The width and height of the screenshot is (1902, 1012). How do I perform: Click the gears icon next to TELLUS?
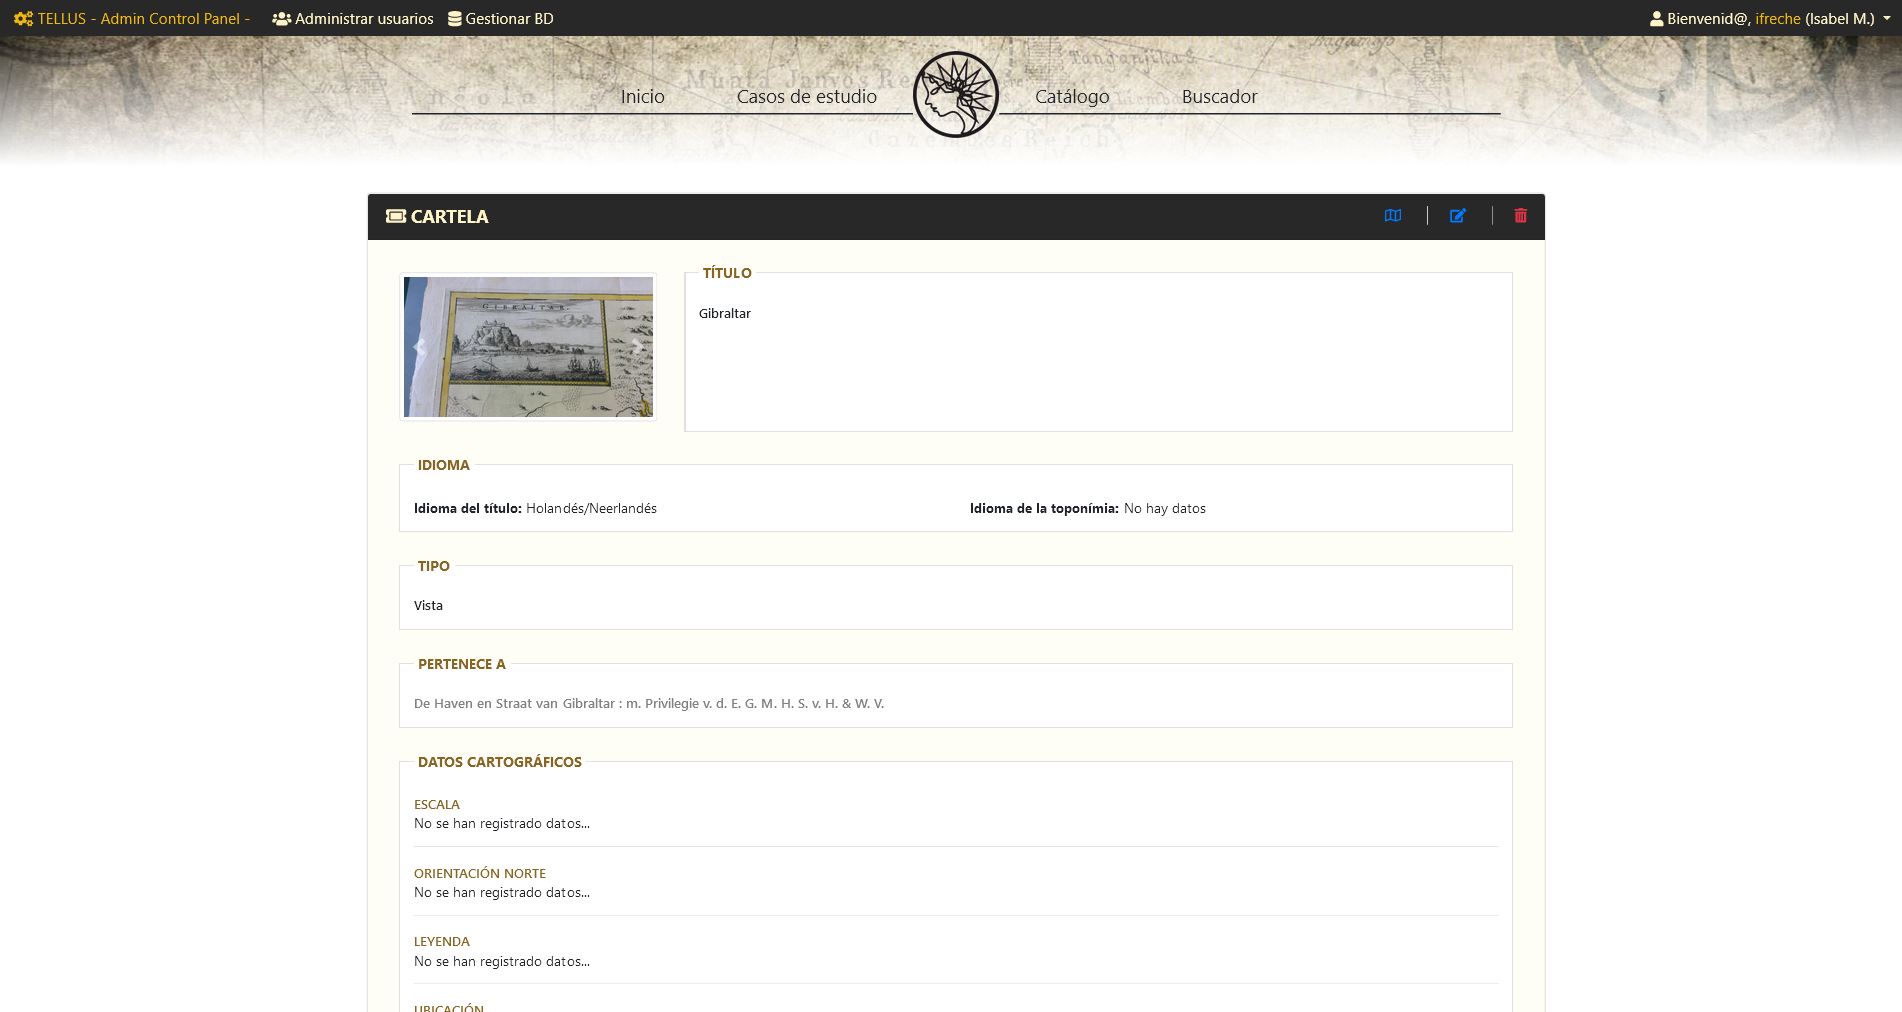pos(22,18)
